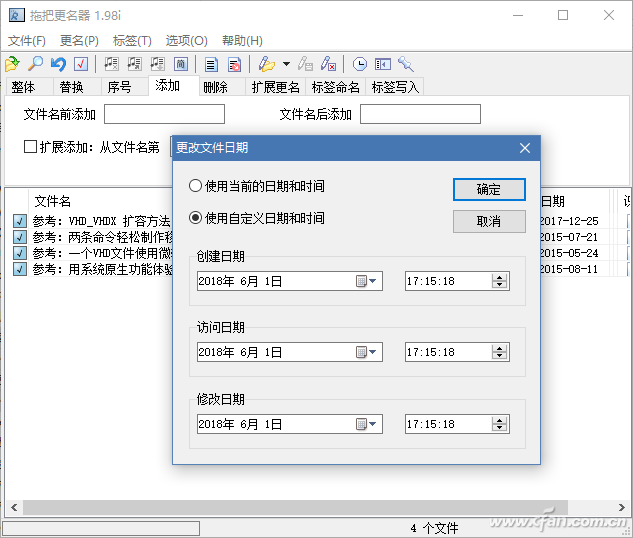The height and width of the screenshot is (538, 633).
Task: Click the open folder toolbar icon
Action: point(13,64)
